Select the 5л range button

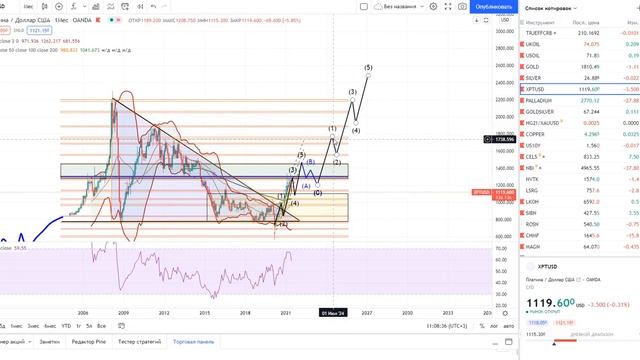(89, 326)
